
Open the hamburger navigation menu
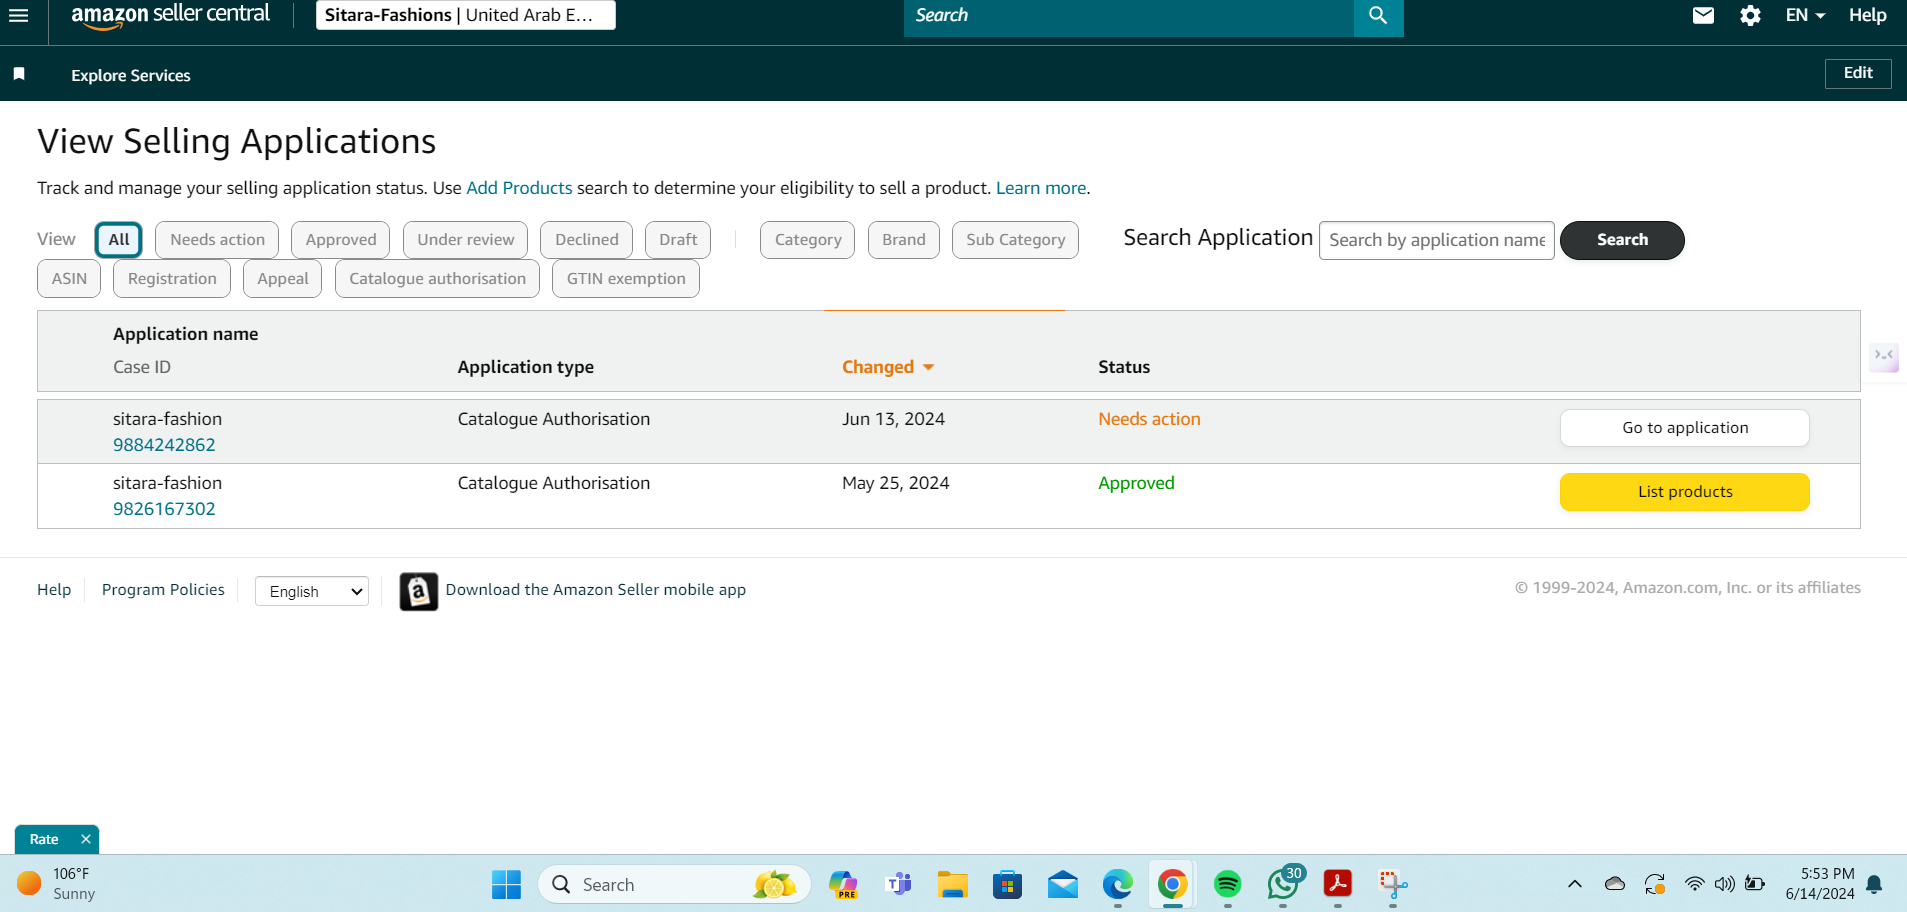click(18, 15)
